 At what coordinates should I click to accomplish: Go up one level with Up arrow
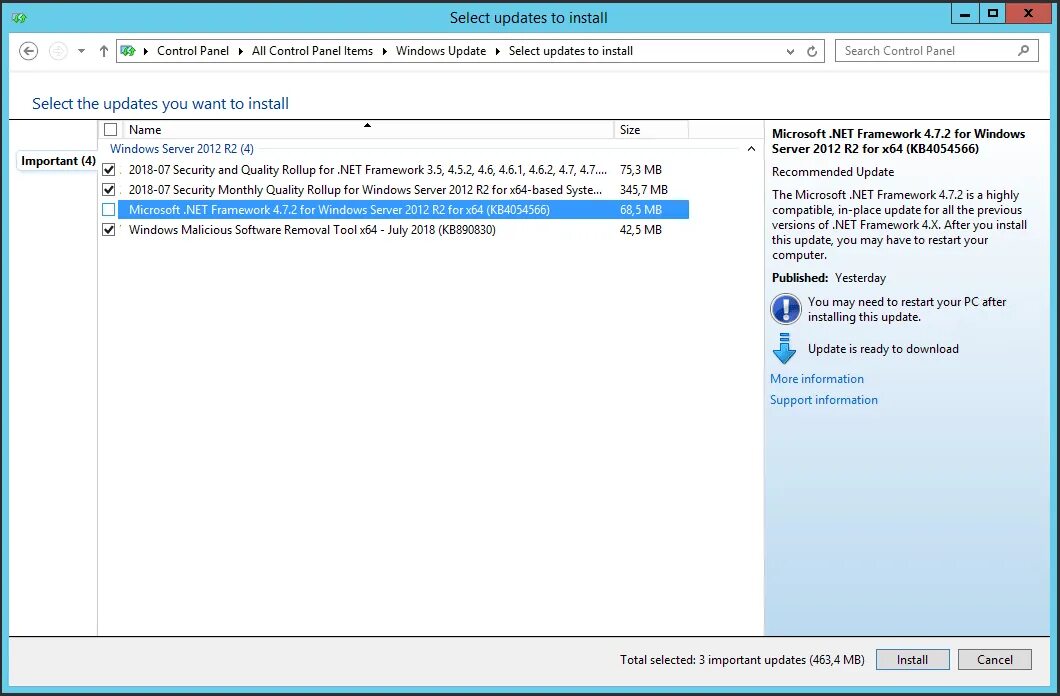tap(103, 51)
